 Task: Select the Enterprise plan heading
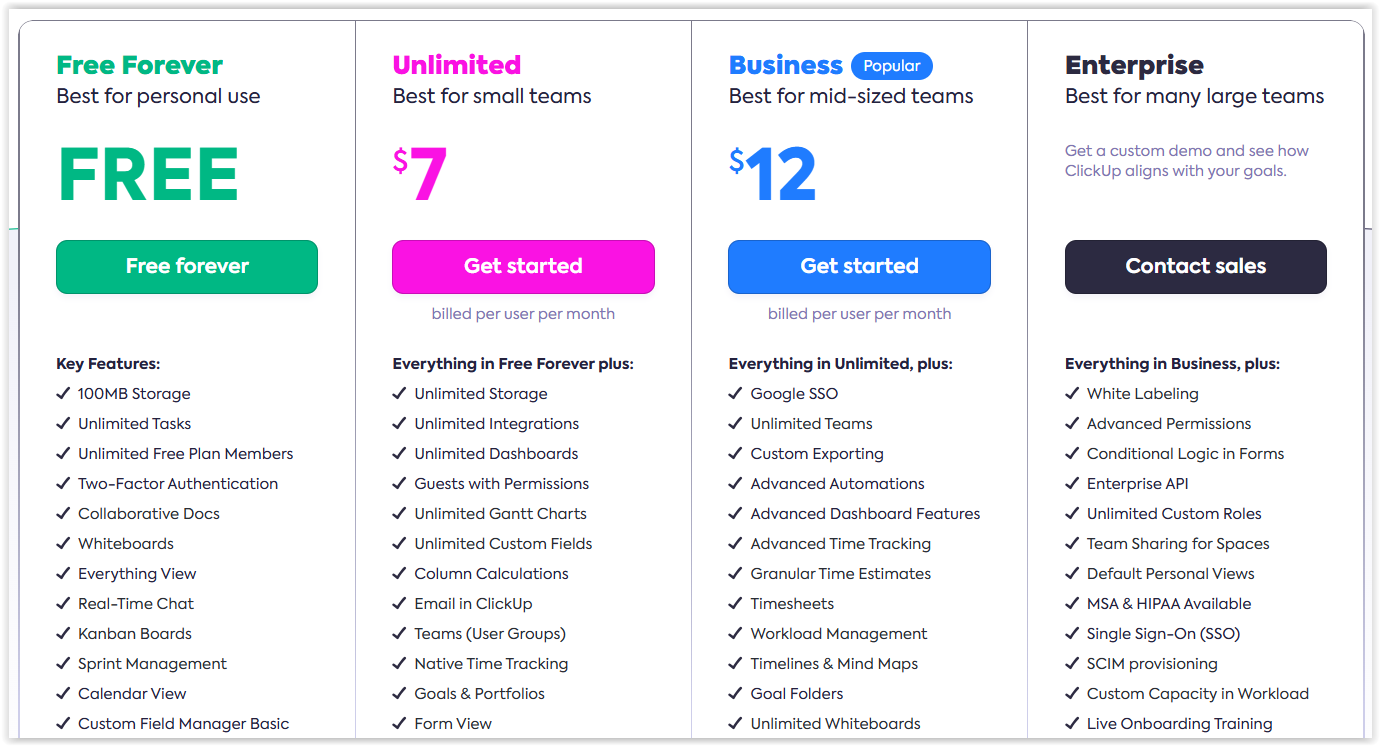point(1134,64)
